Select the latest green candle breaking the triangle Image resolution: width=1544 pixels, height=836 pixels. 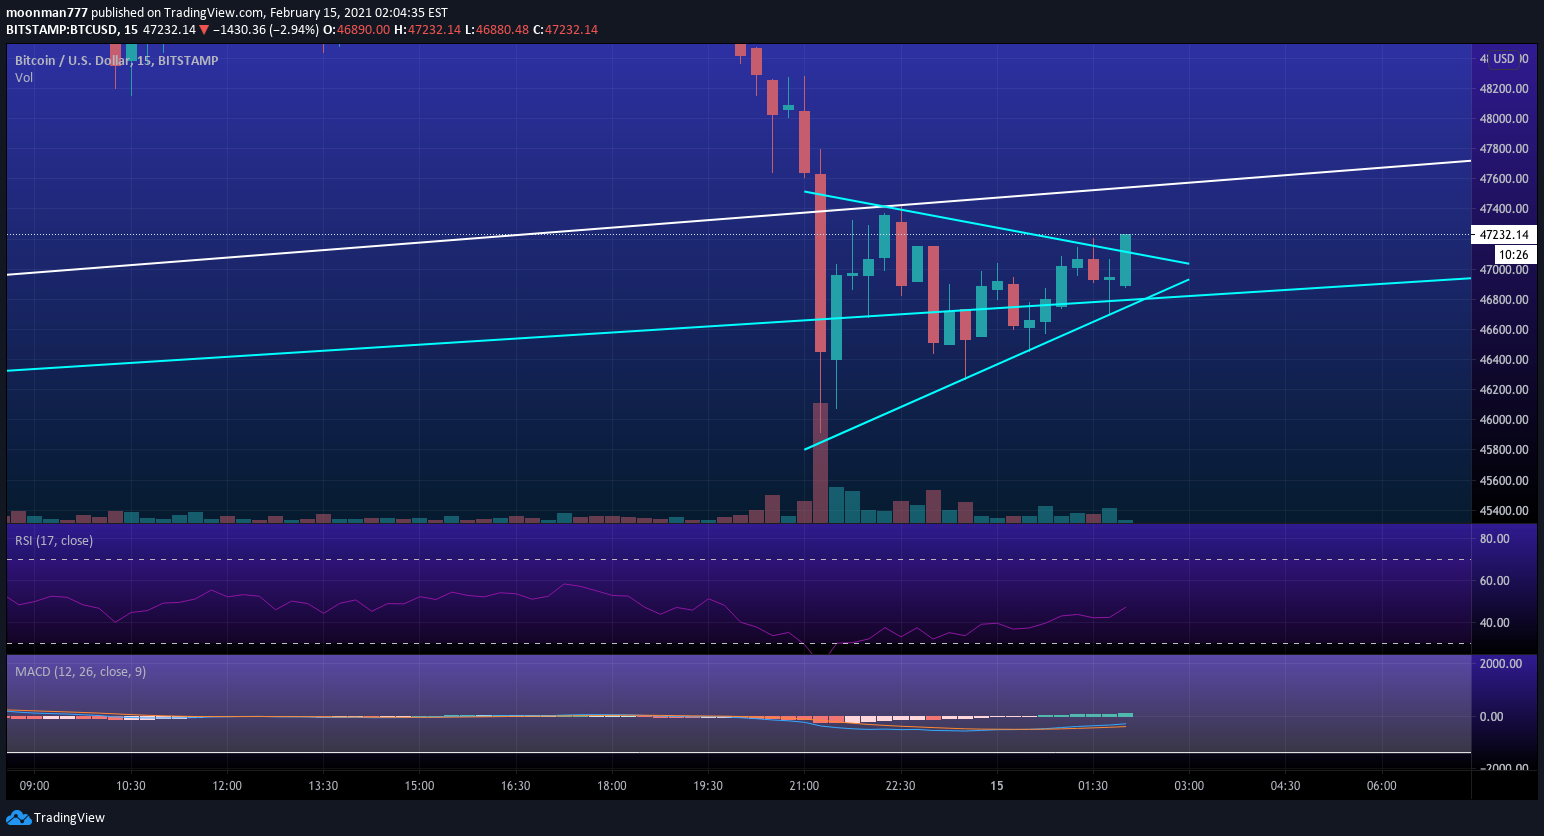coord(1125,261)
